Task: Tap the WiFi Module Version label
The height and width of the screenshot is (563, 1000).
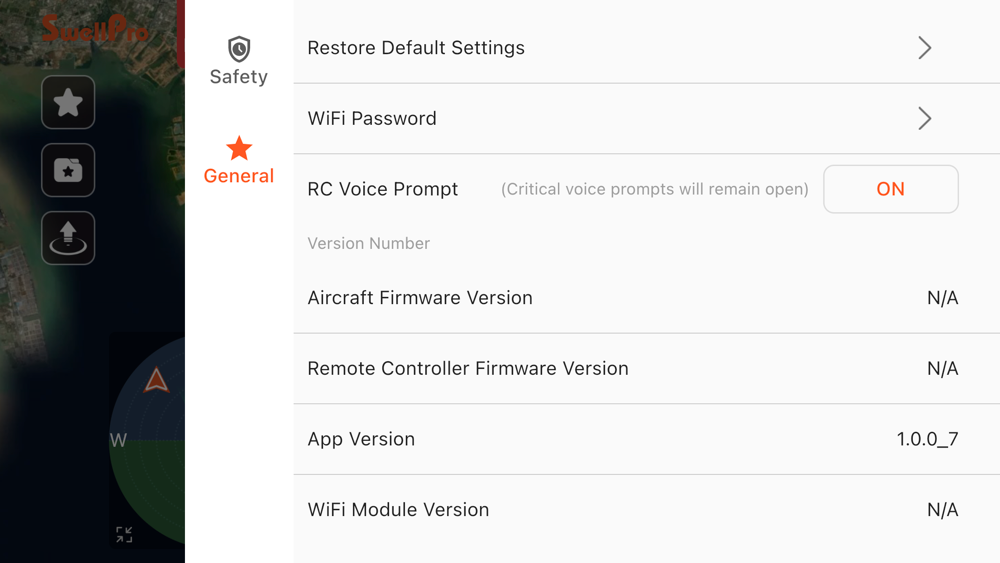Action: (x=398, y=510)
